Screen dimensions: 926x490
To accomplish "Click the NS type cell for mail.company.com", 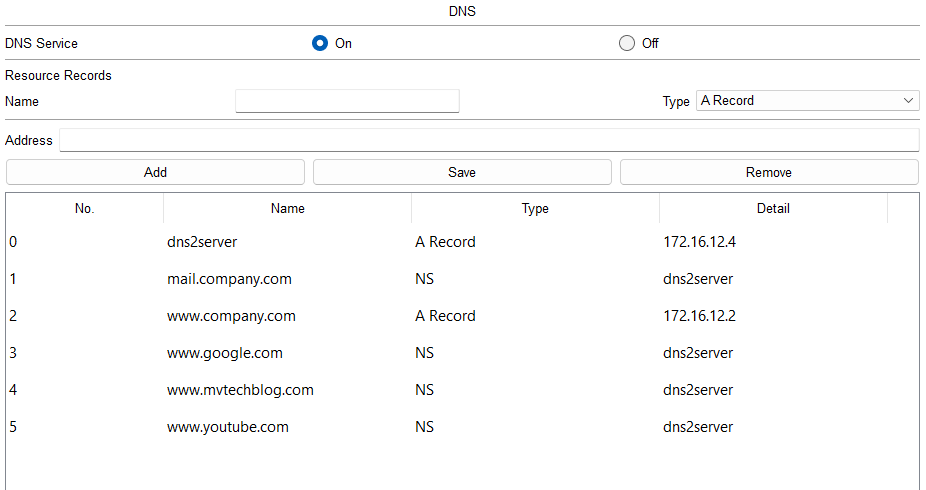I will click(425, 279).
